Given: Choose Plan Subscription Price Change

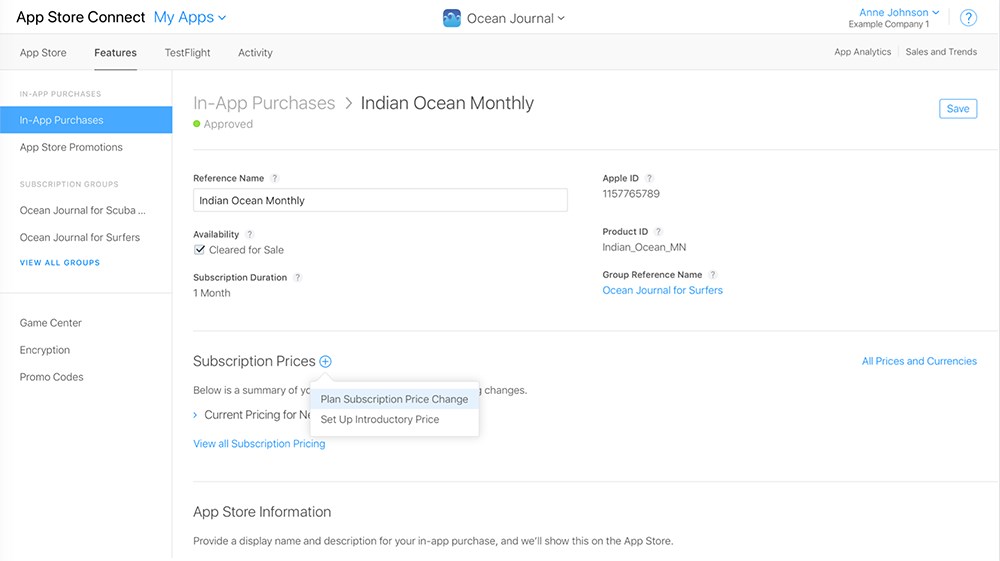Looking at the screenshot, I should (394, 399).
